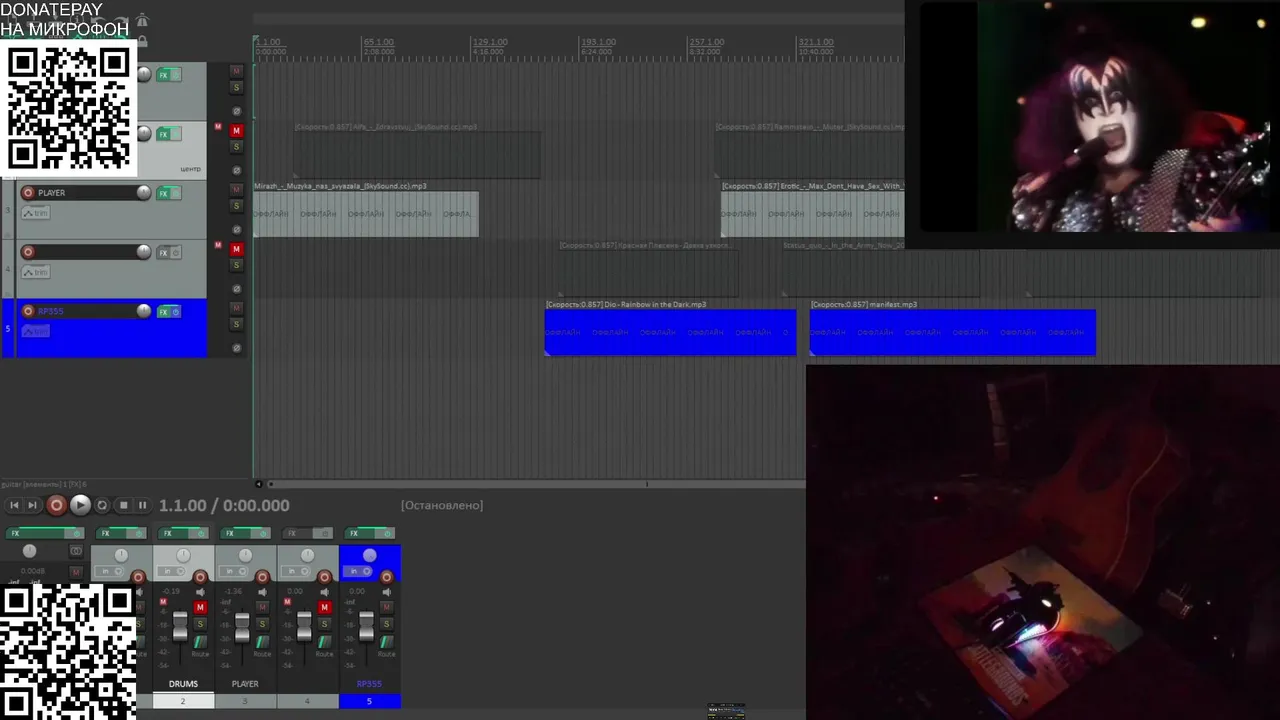The height and width of the screenshot is (720, 1280).
Task: Click the PLAYER mixer speaker monitor icon
Action: click(x=262, y=592)
